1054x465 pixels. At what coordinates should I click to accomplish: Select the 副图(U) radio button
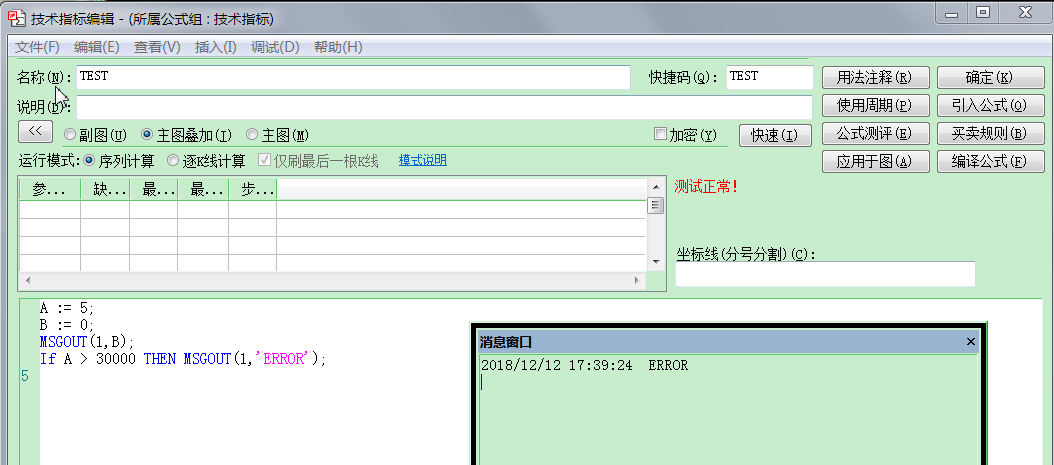point(69,134)
